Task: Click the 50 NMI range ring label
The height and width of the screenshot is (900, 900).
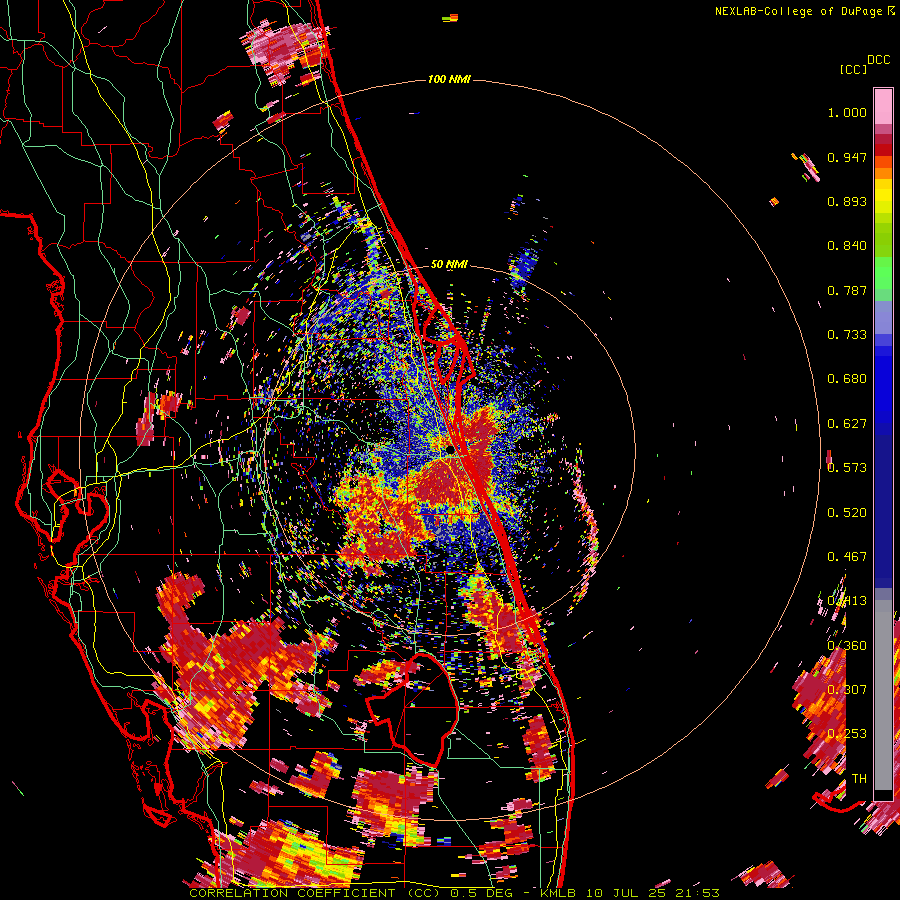Action: tap(449, 265)
